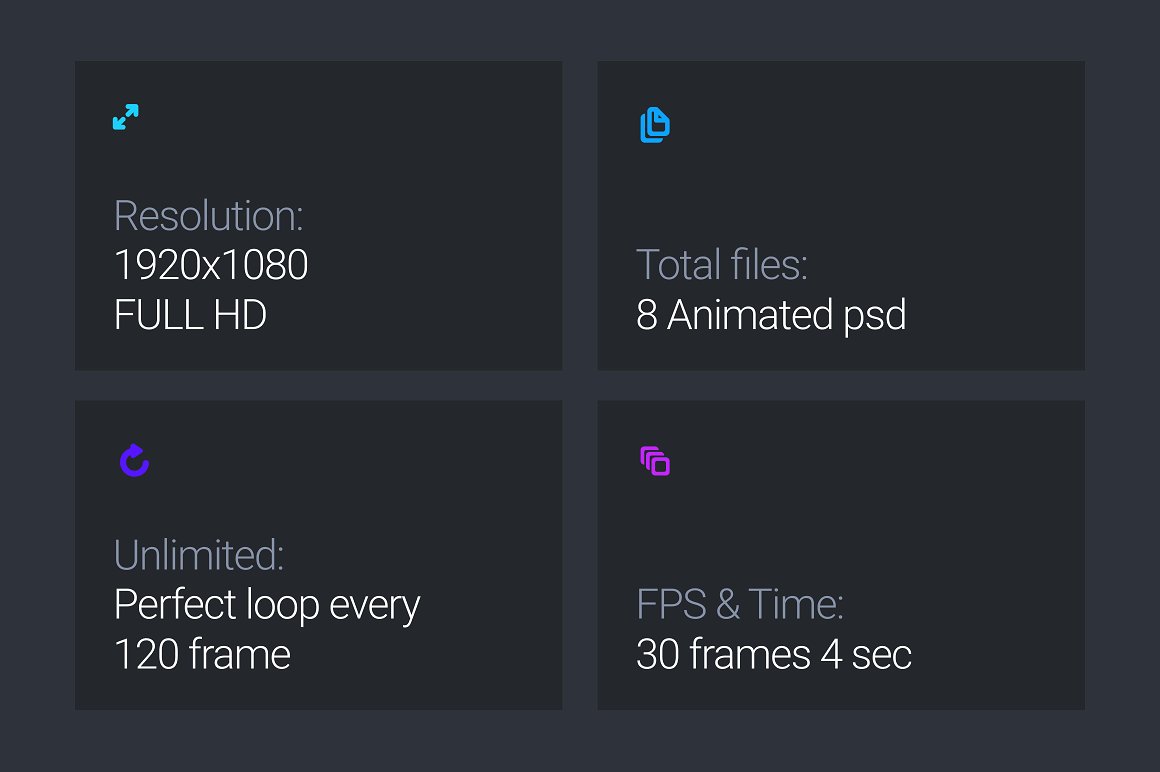1160x772 pixels.
Task: Select the 'Unlimited:' heading
Action: coord(199,555)
